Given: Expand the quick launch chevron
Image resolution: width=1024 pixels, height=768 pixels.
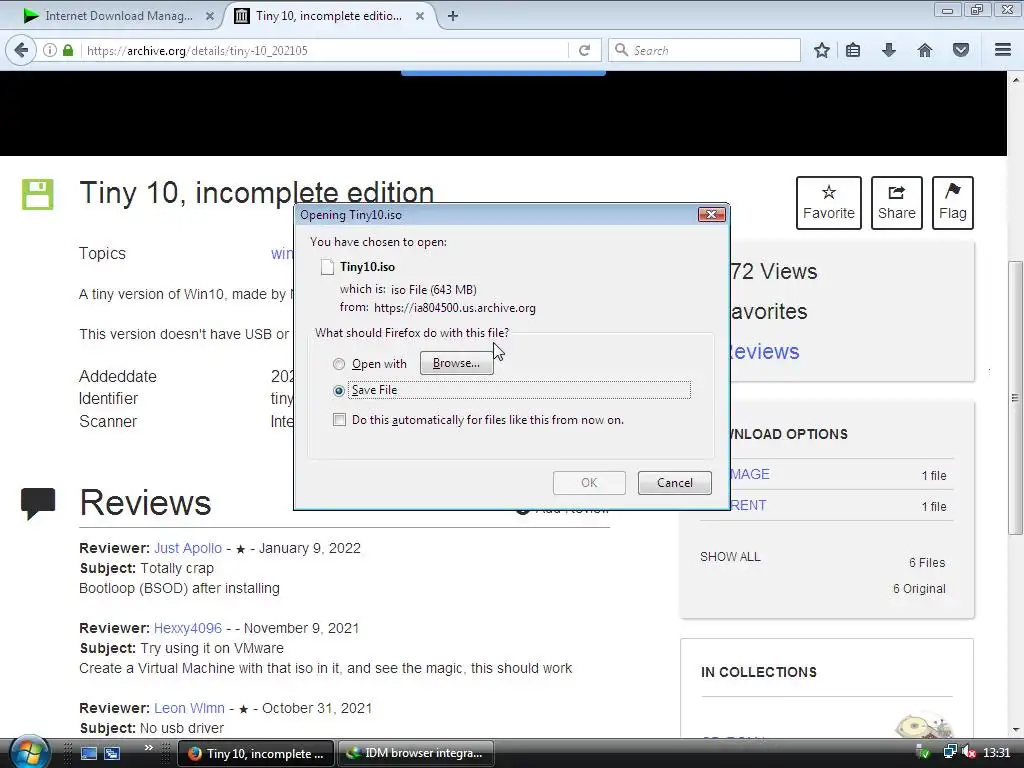Looking at the screenshot, I should (148, 748).
